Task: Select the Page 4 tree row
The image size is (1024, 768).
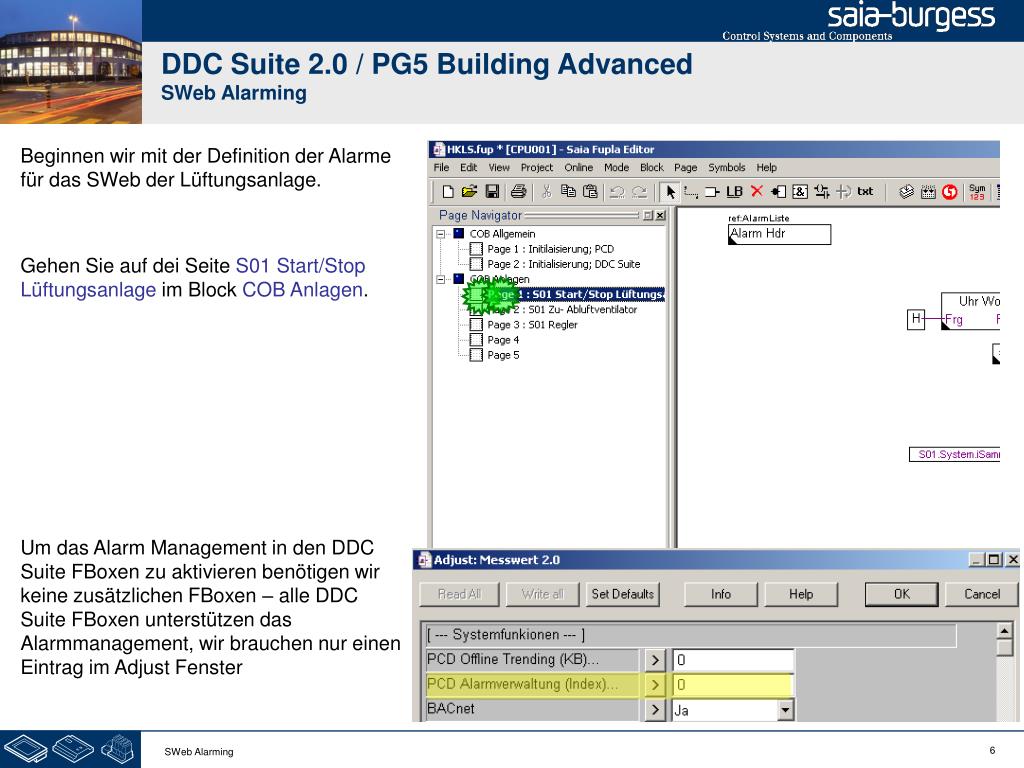Action: click(x=503, y=340)
